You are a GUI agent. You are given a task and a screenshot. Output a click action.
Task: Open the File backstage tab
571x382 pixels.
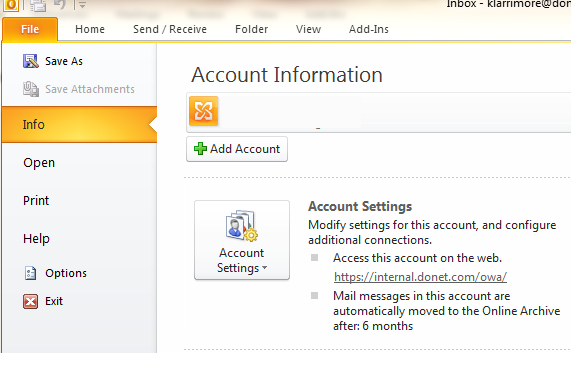click(30, 29)
